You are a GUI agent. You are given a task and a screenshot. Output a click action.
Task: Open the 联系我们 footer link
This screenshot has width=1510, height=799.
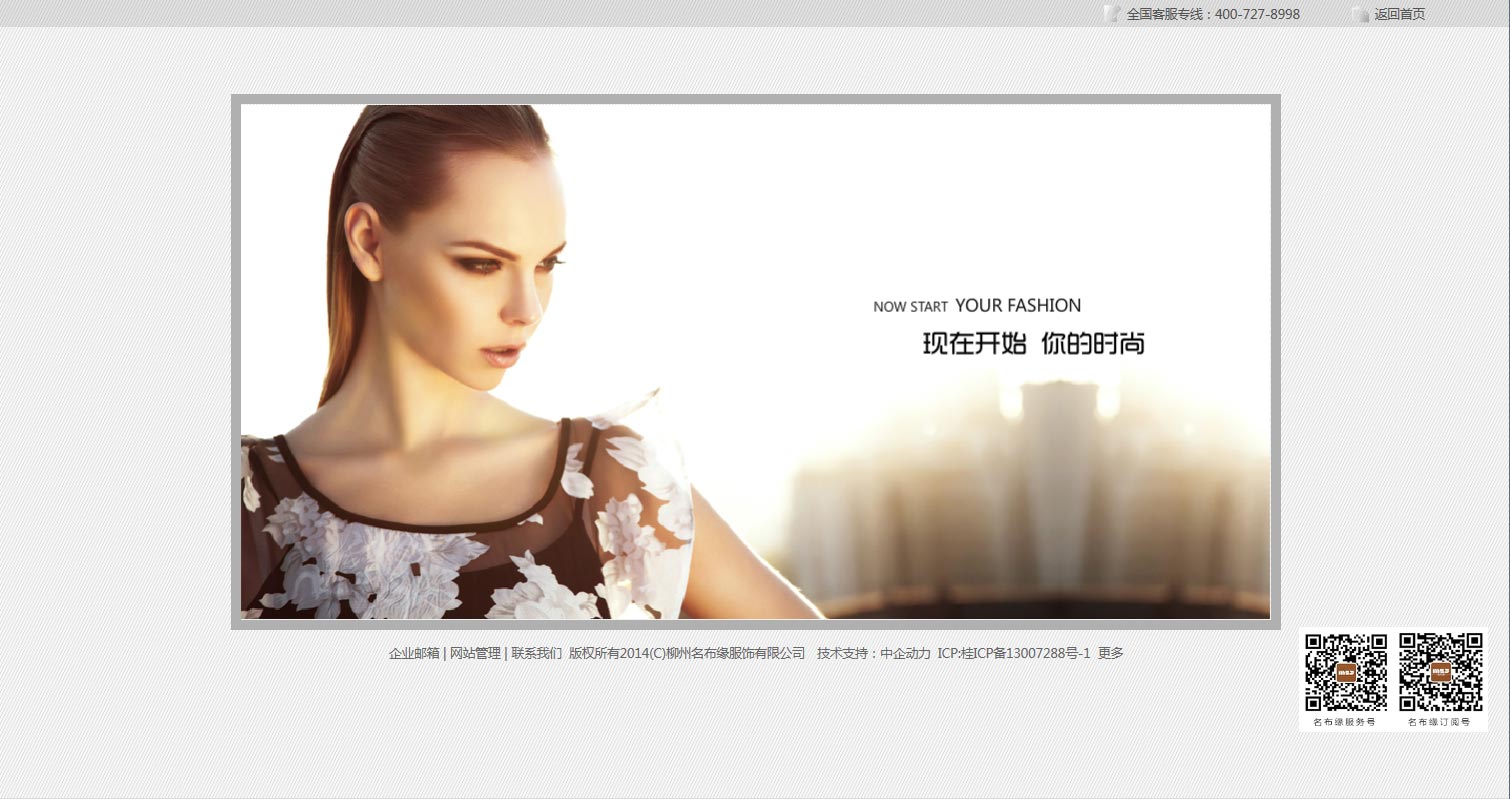point(536,653)
